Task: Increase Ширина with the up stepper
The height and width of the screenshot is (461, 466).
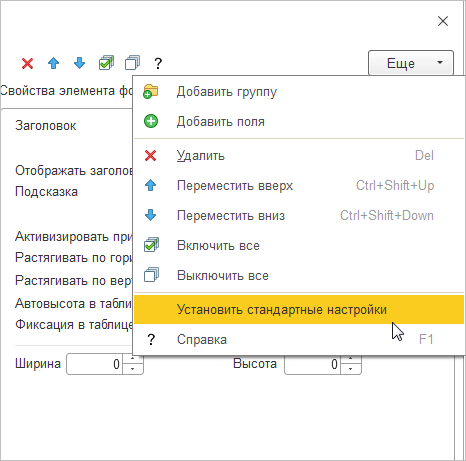Action: click(x=133, y=359)
